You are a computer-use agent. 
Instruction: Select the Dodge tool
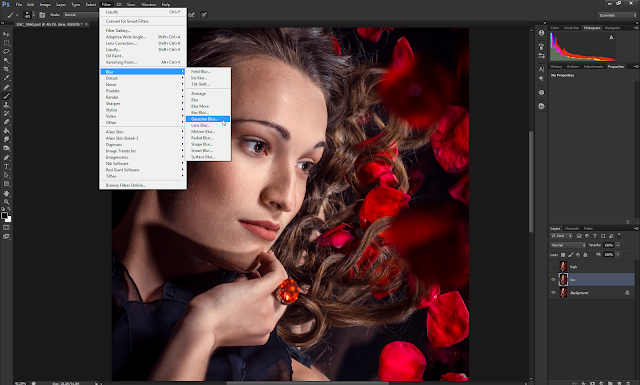(x=6, y=148)
